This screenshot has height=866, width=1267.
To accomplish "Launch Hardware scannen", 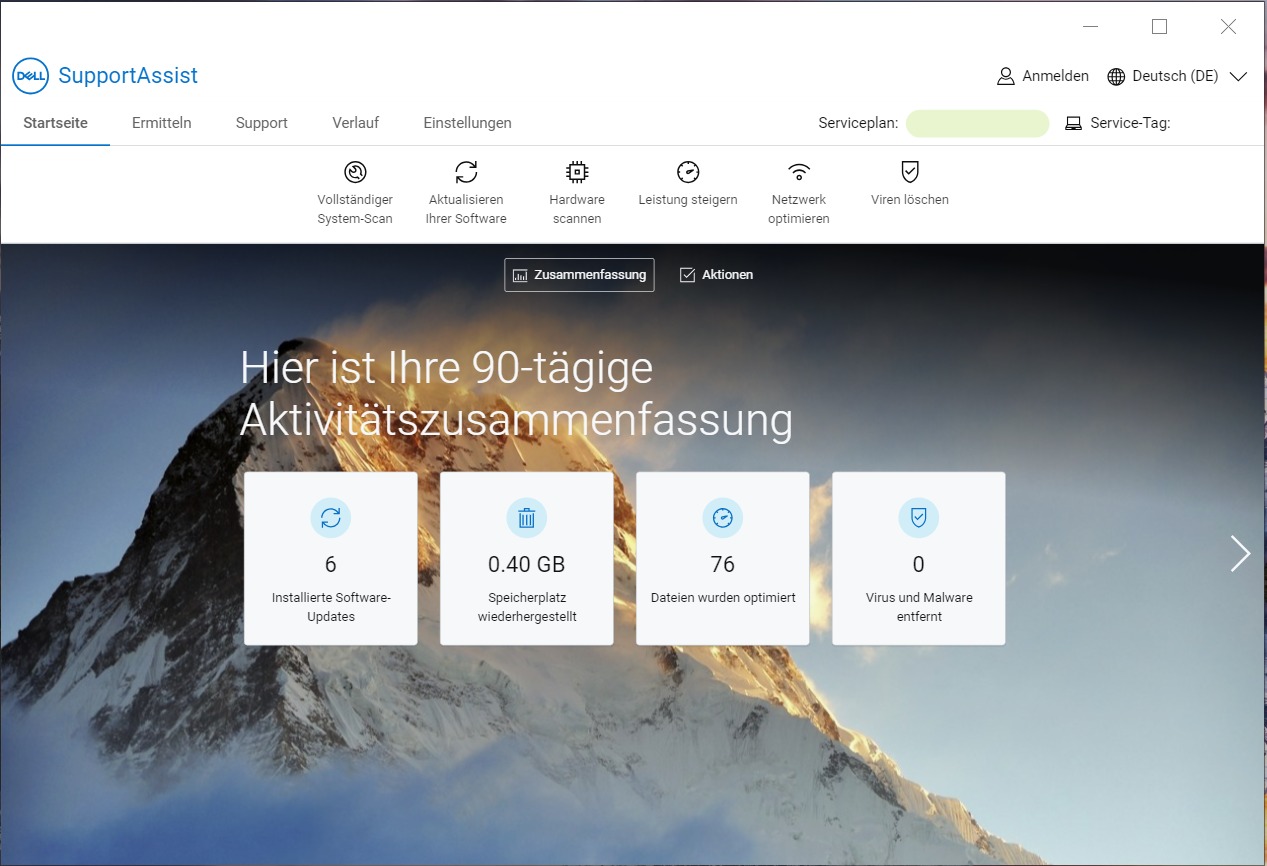I will [576, 190].
